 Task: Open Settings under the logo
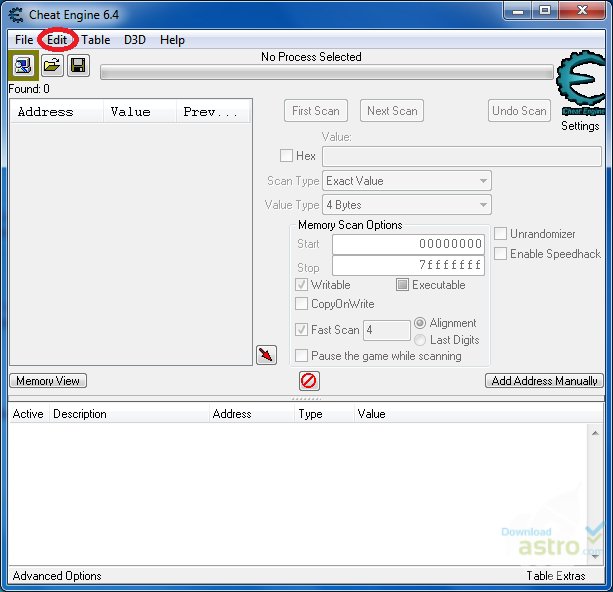[x=580, y=126]
